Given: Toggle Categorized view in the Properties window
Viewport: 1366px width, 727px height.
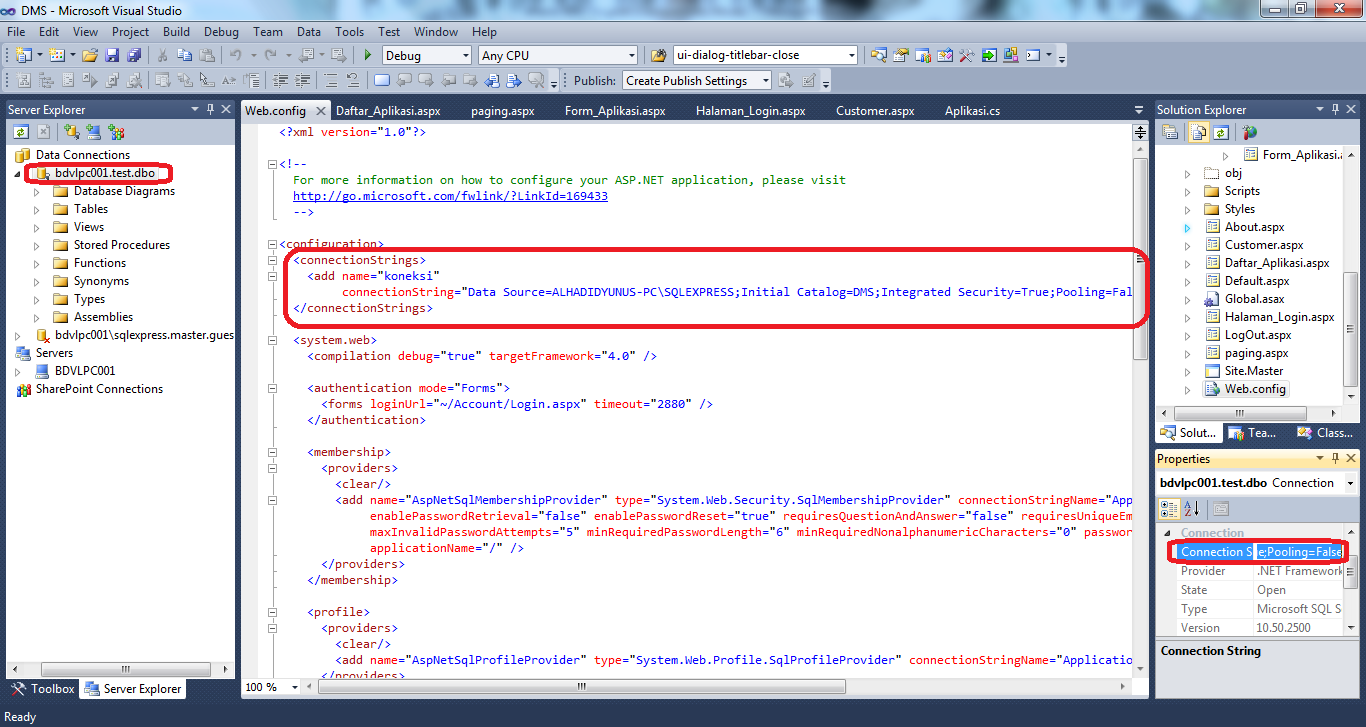Looking at the screenshot, I should [1168, 509].
